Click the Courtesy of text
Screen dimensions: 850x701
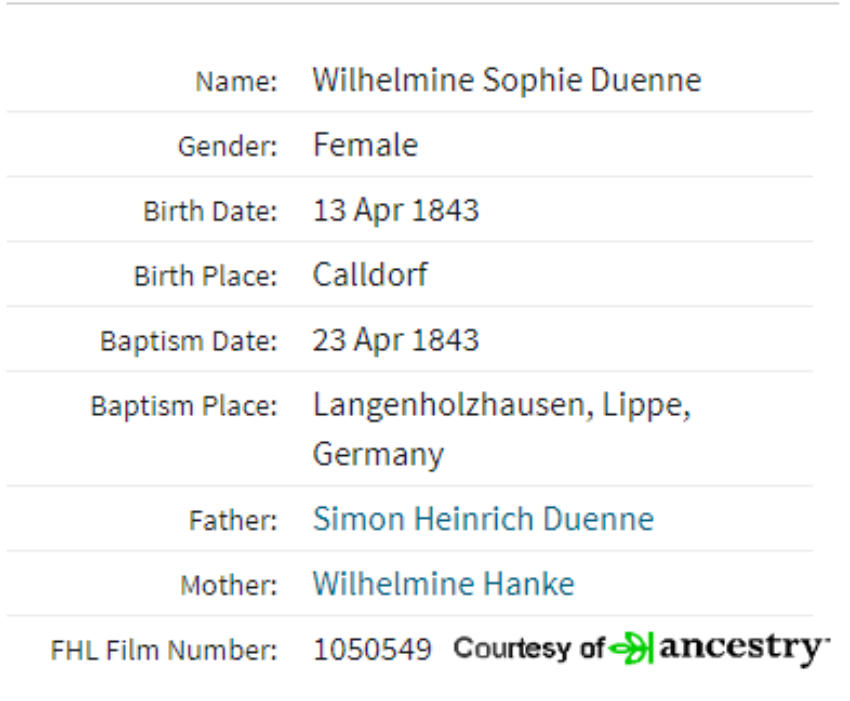[x=529, y=648]
